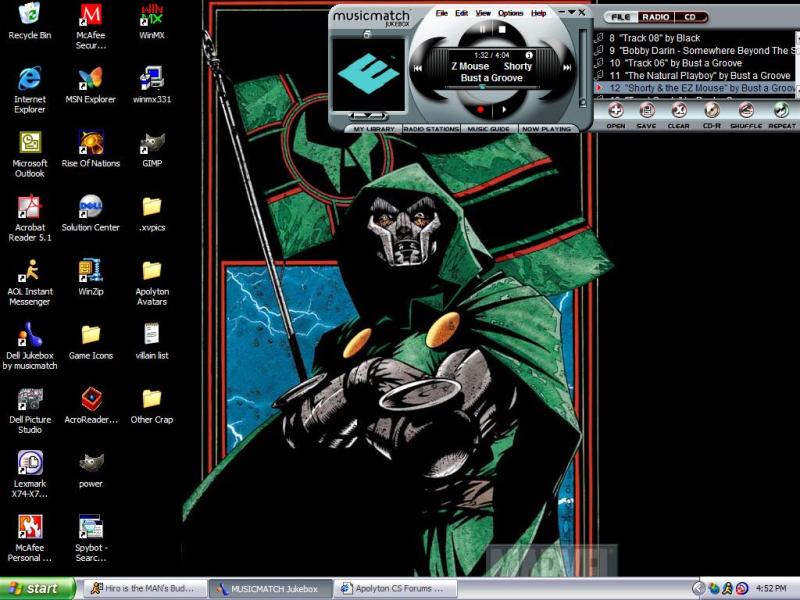The image size is (800, 600).
Task: Open the Options menu in Musicmatch
Action: pyautogui.click(x=510, y=13)
